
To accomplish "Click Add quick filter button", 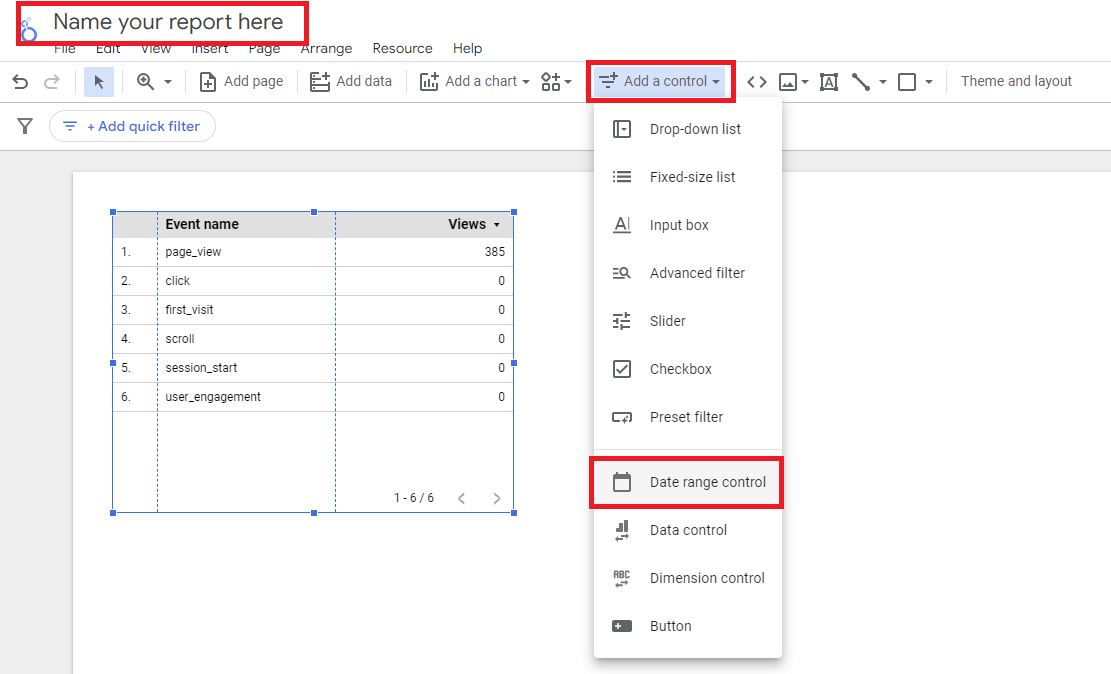I will [132, 126].
